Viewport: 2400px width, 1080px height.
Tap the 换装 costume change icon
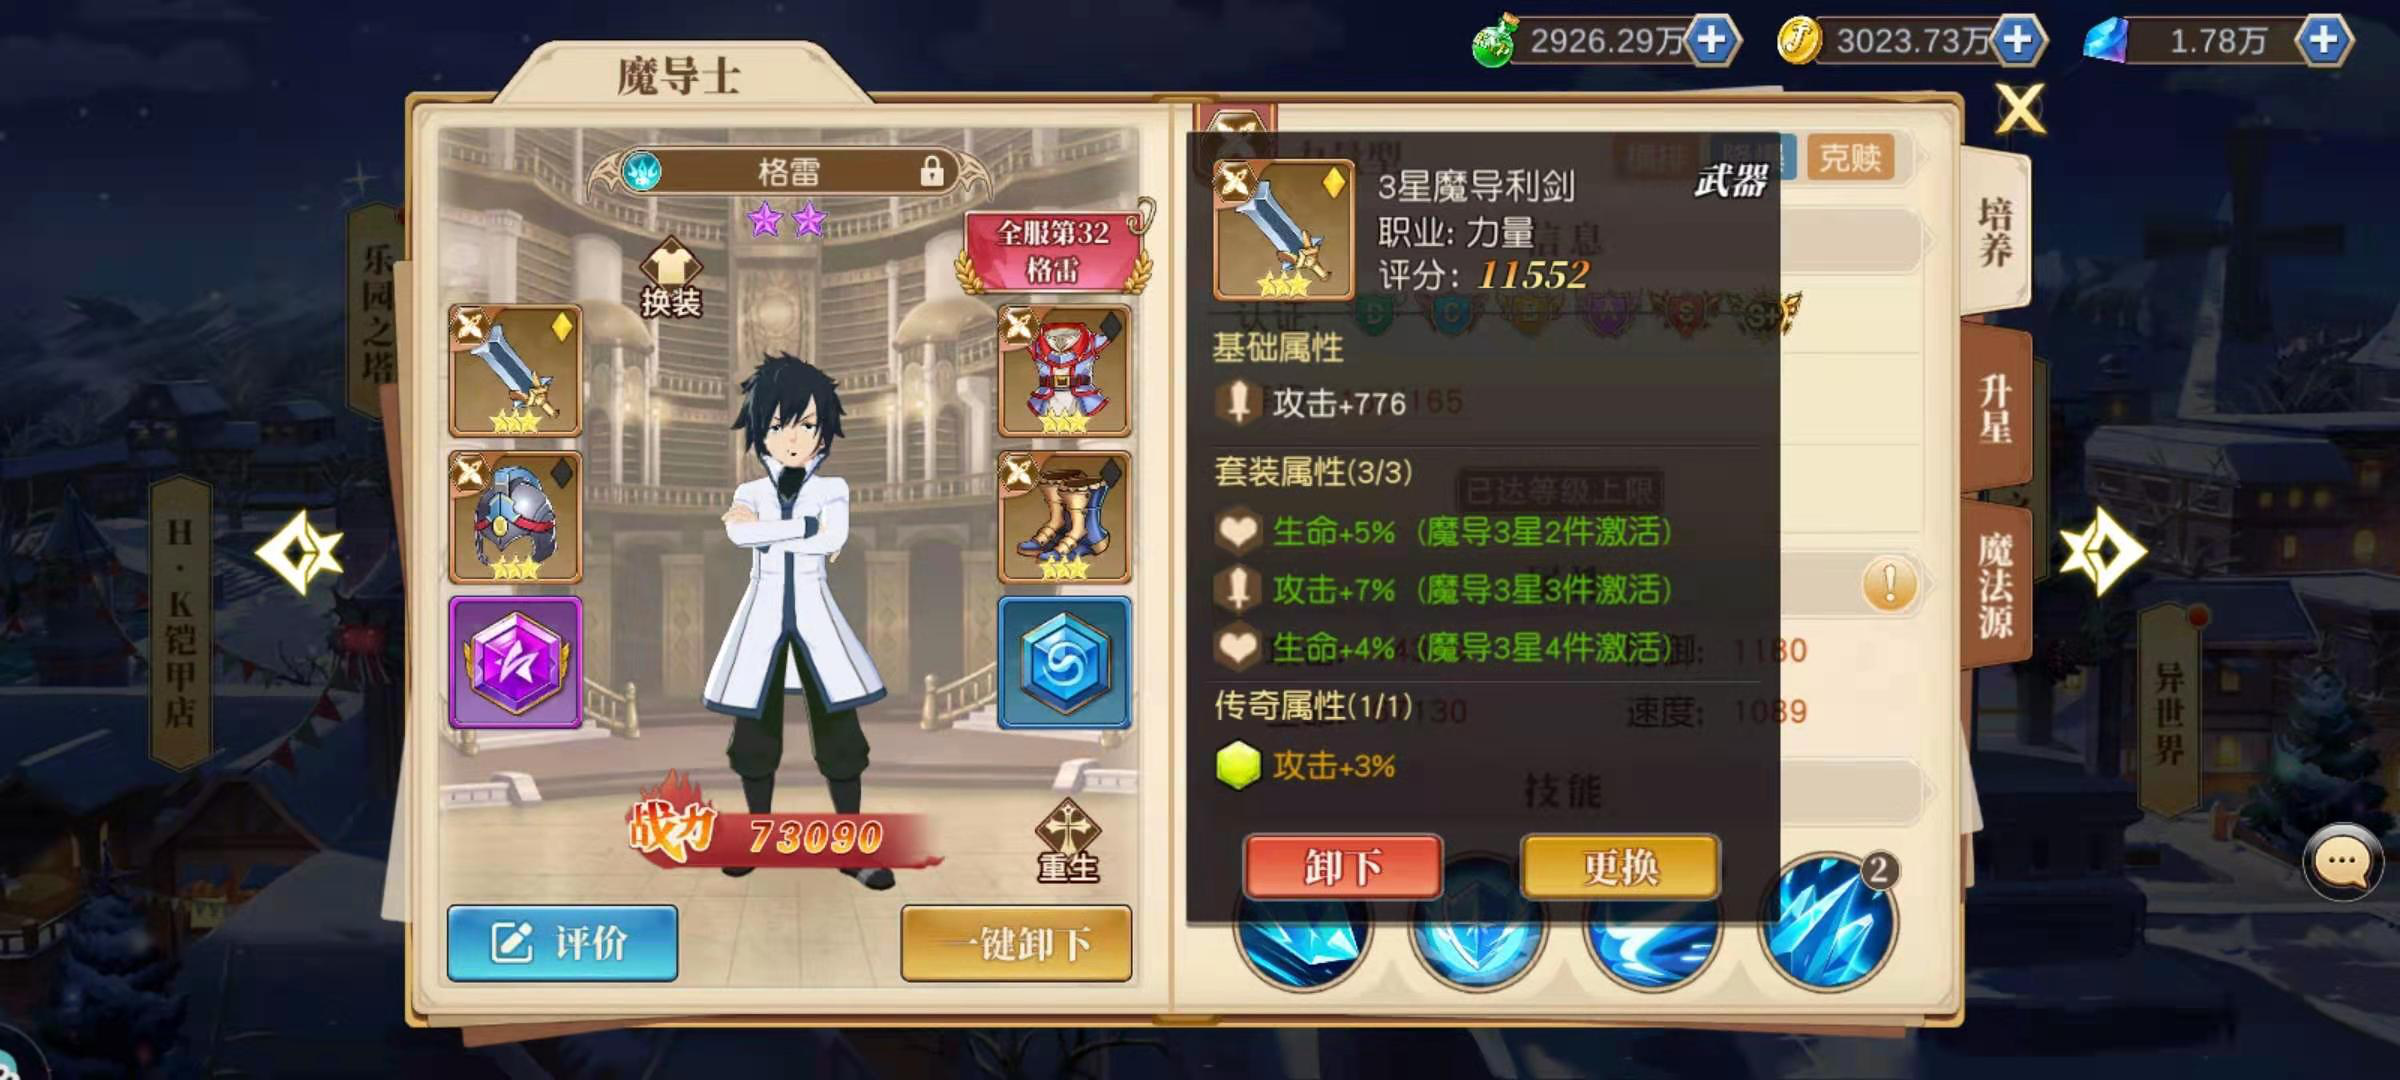(670, 278)
